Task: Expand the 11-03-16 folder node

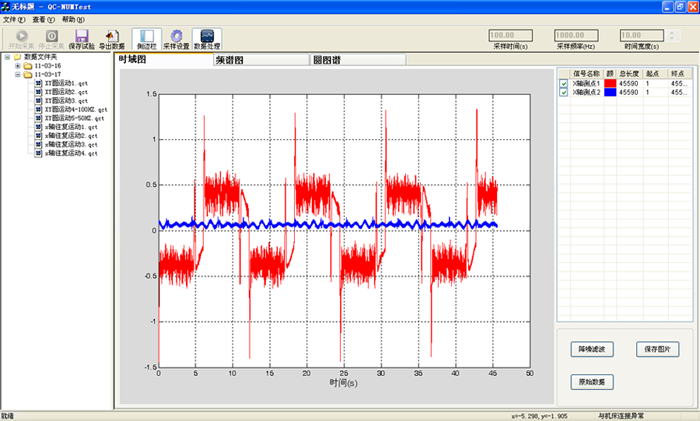Action: [x=17, y=65]
